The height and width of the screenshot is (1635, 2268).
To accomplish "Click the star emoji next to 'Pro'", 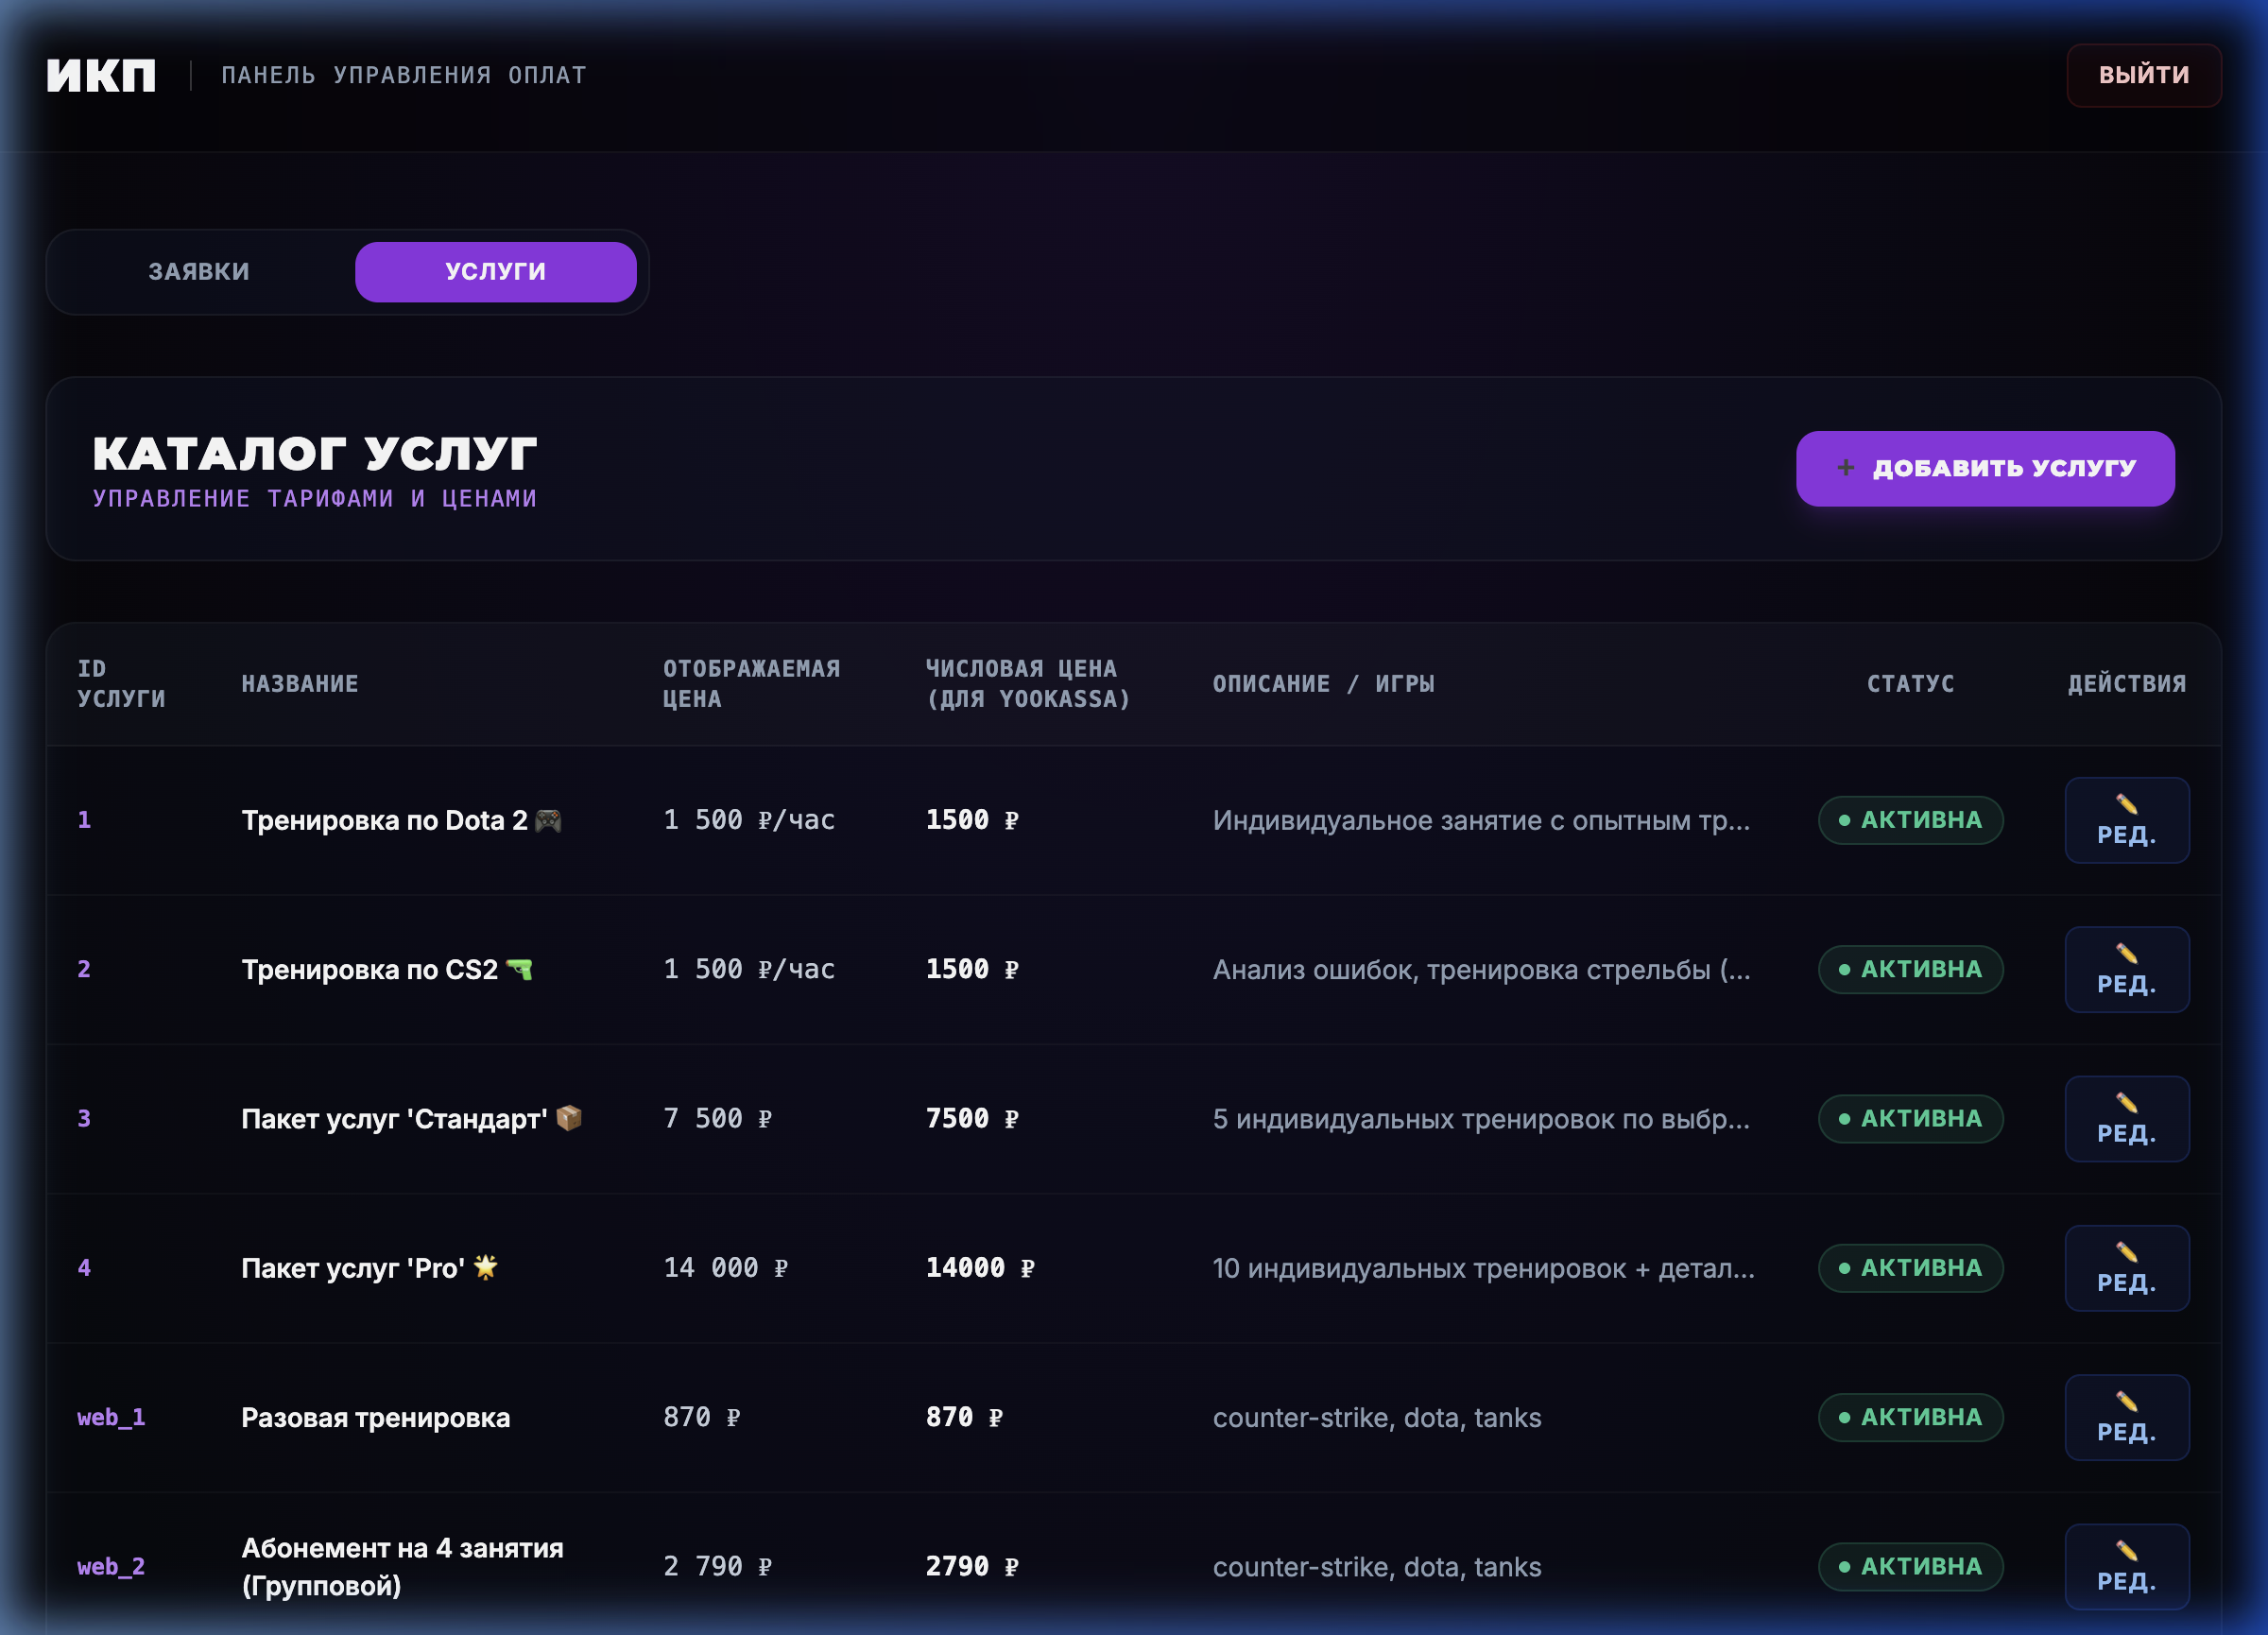I will point(486,1266).
